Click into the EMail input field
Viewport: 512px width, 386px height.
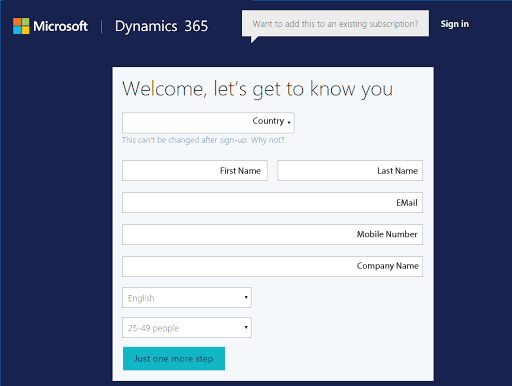(x=272, y=202)
